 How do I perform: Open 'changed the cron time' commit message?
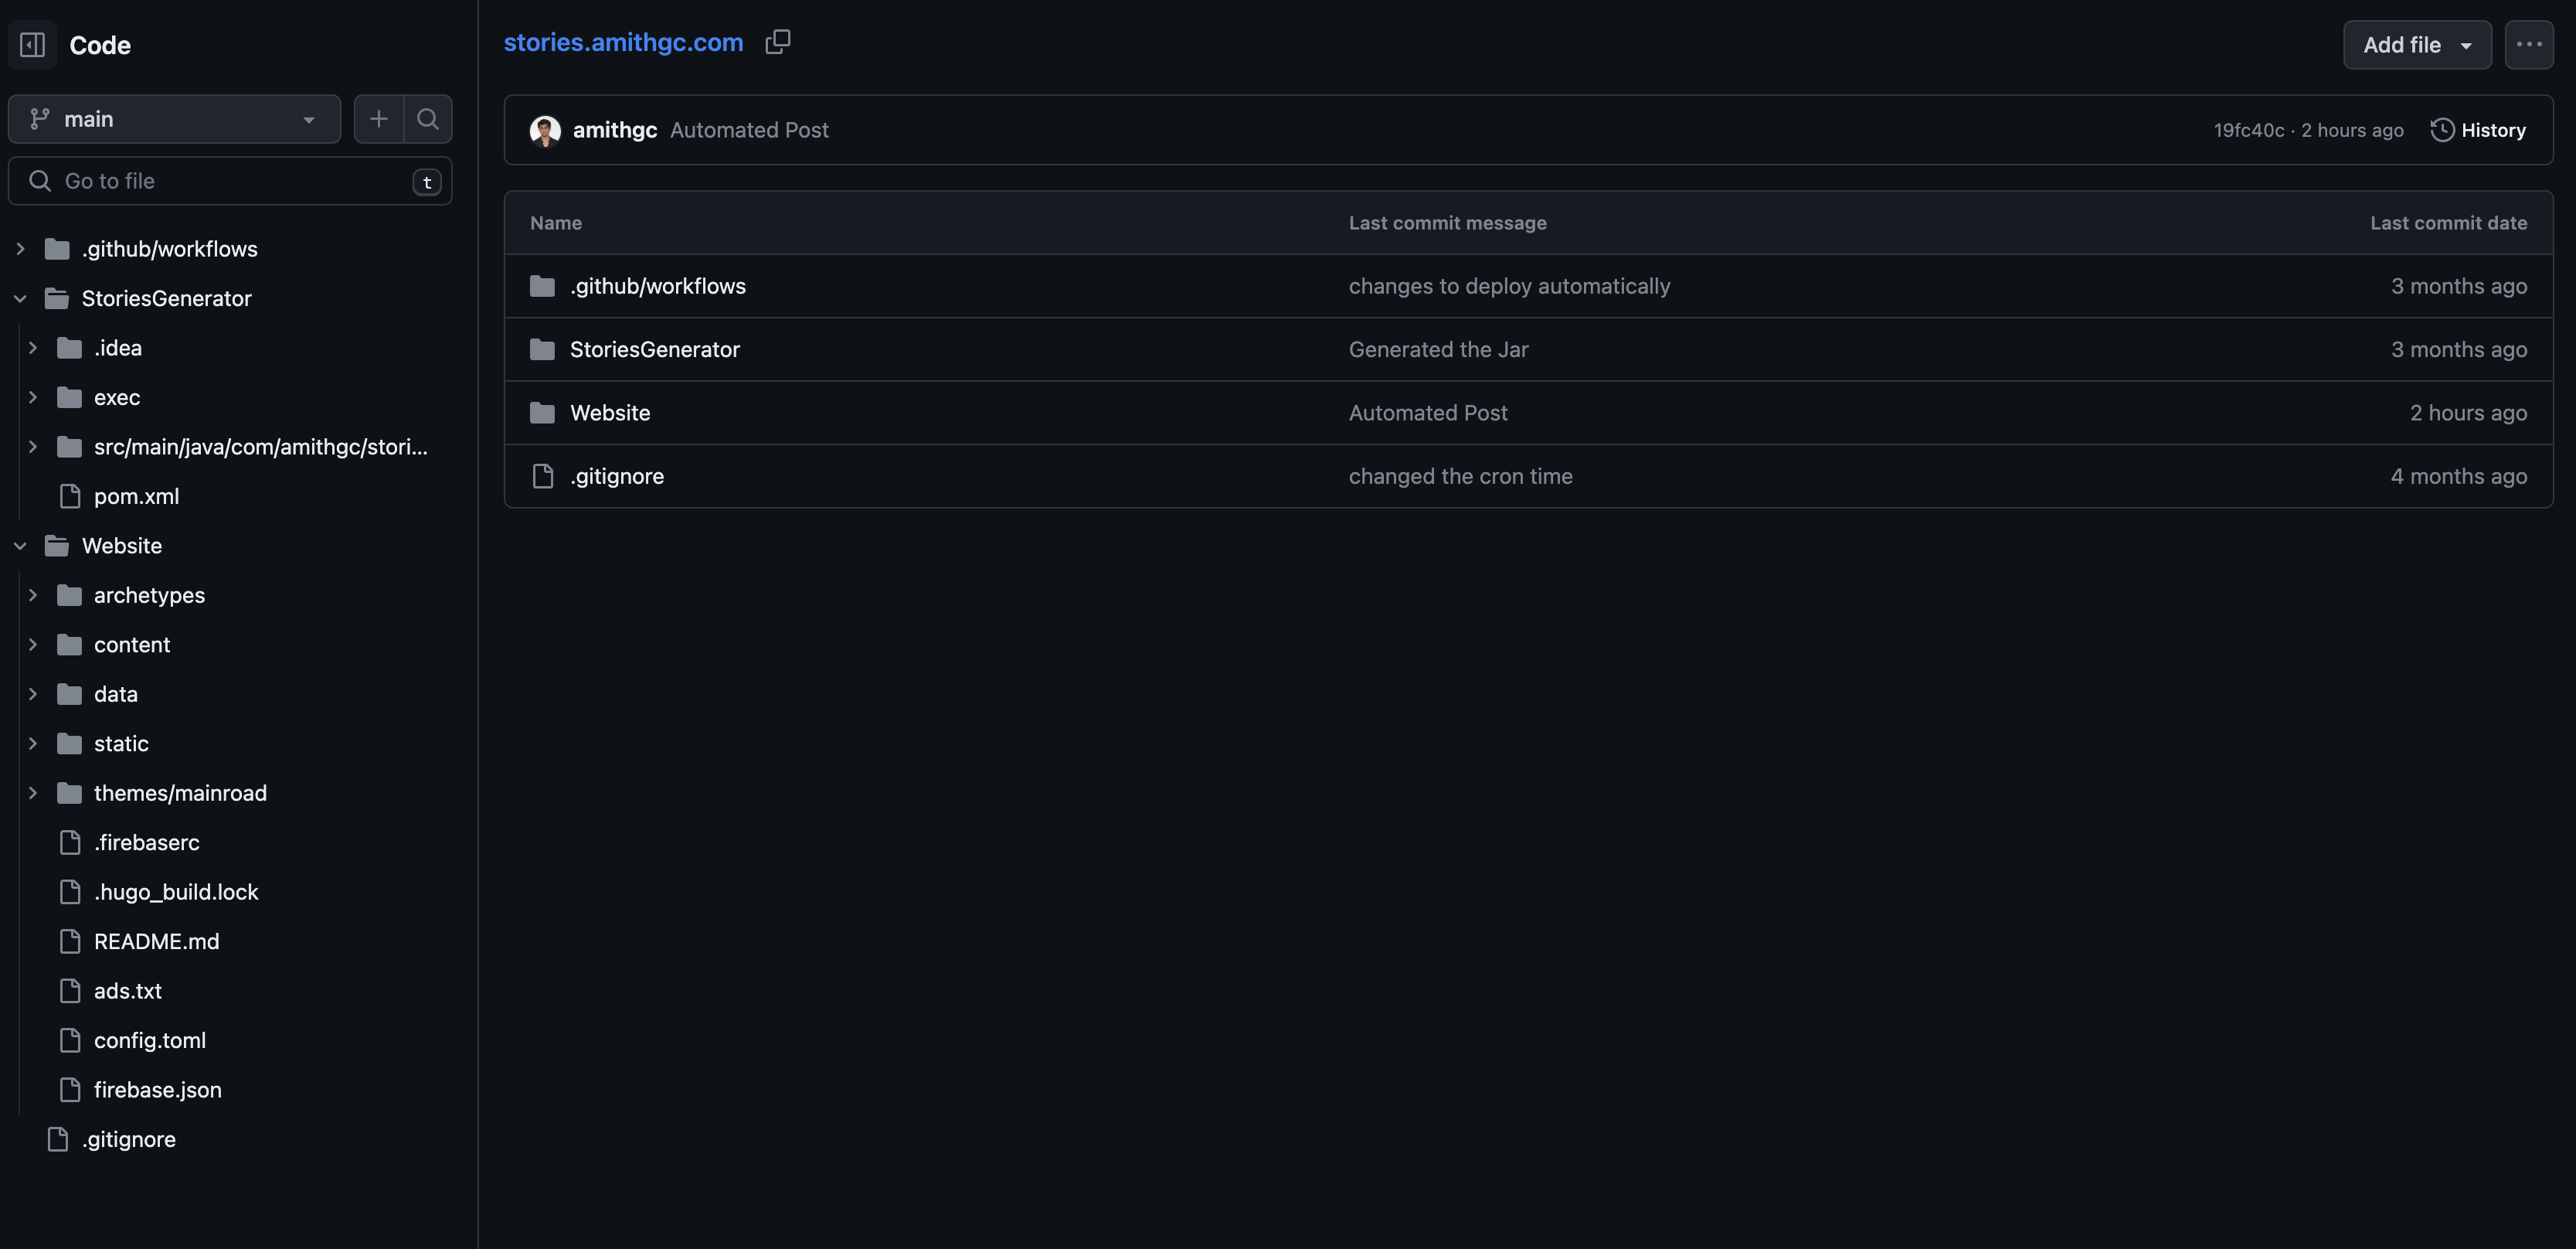click(x=1460, y=477)
